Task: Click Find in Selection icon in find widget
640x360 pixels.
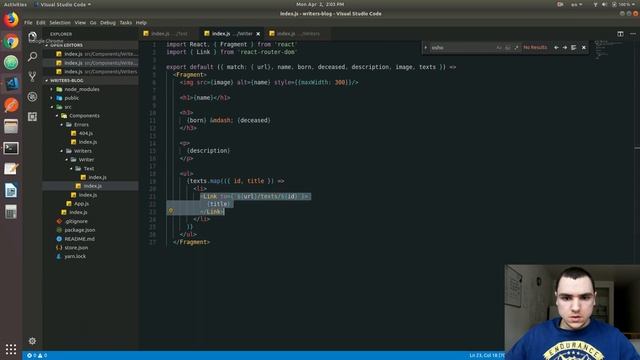Action: tap(573, 48)
